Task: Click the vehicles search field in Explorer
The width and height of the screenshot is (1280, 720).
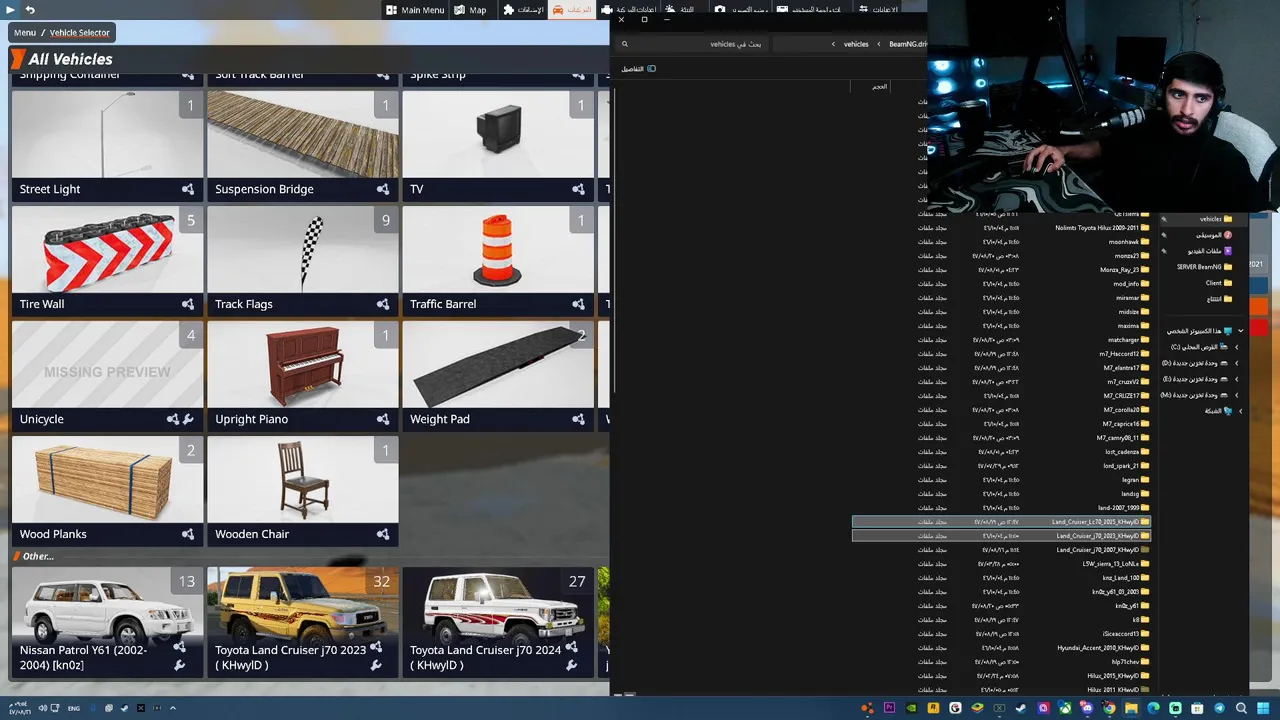Action: point(690,44)
